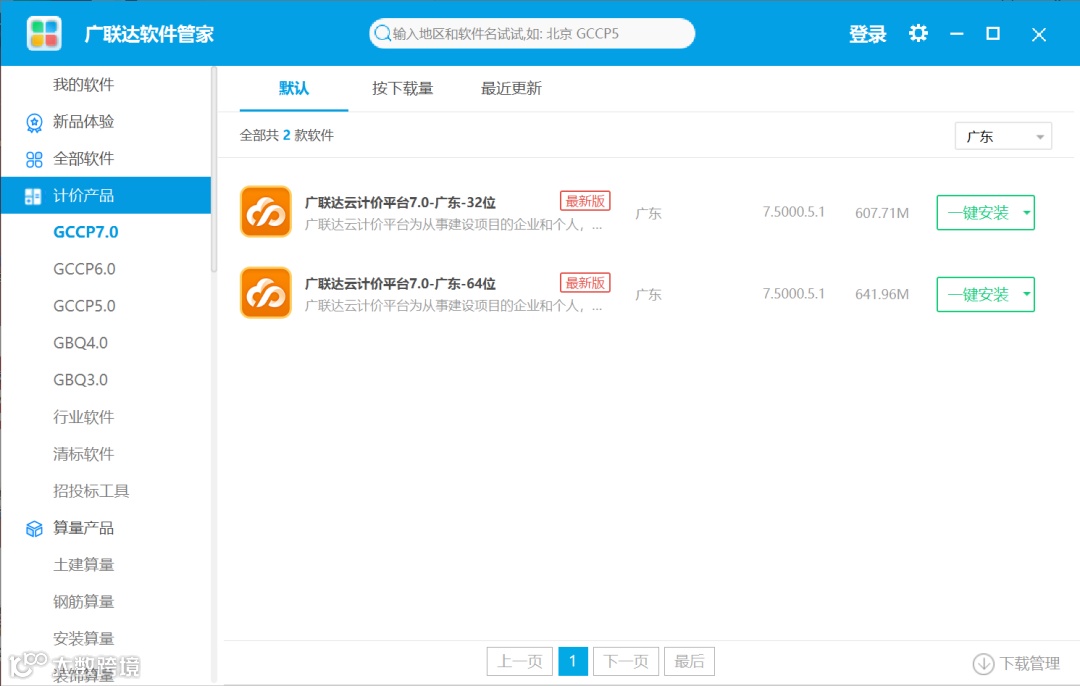This screenshot has height=686, width=1080.
Task: Switch to the 默认 sort tab
Action: pyautogui.click(x=294, y=88)
